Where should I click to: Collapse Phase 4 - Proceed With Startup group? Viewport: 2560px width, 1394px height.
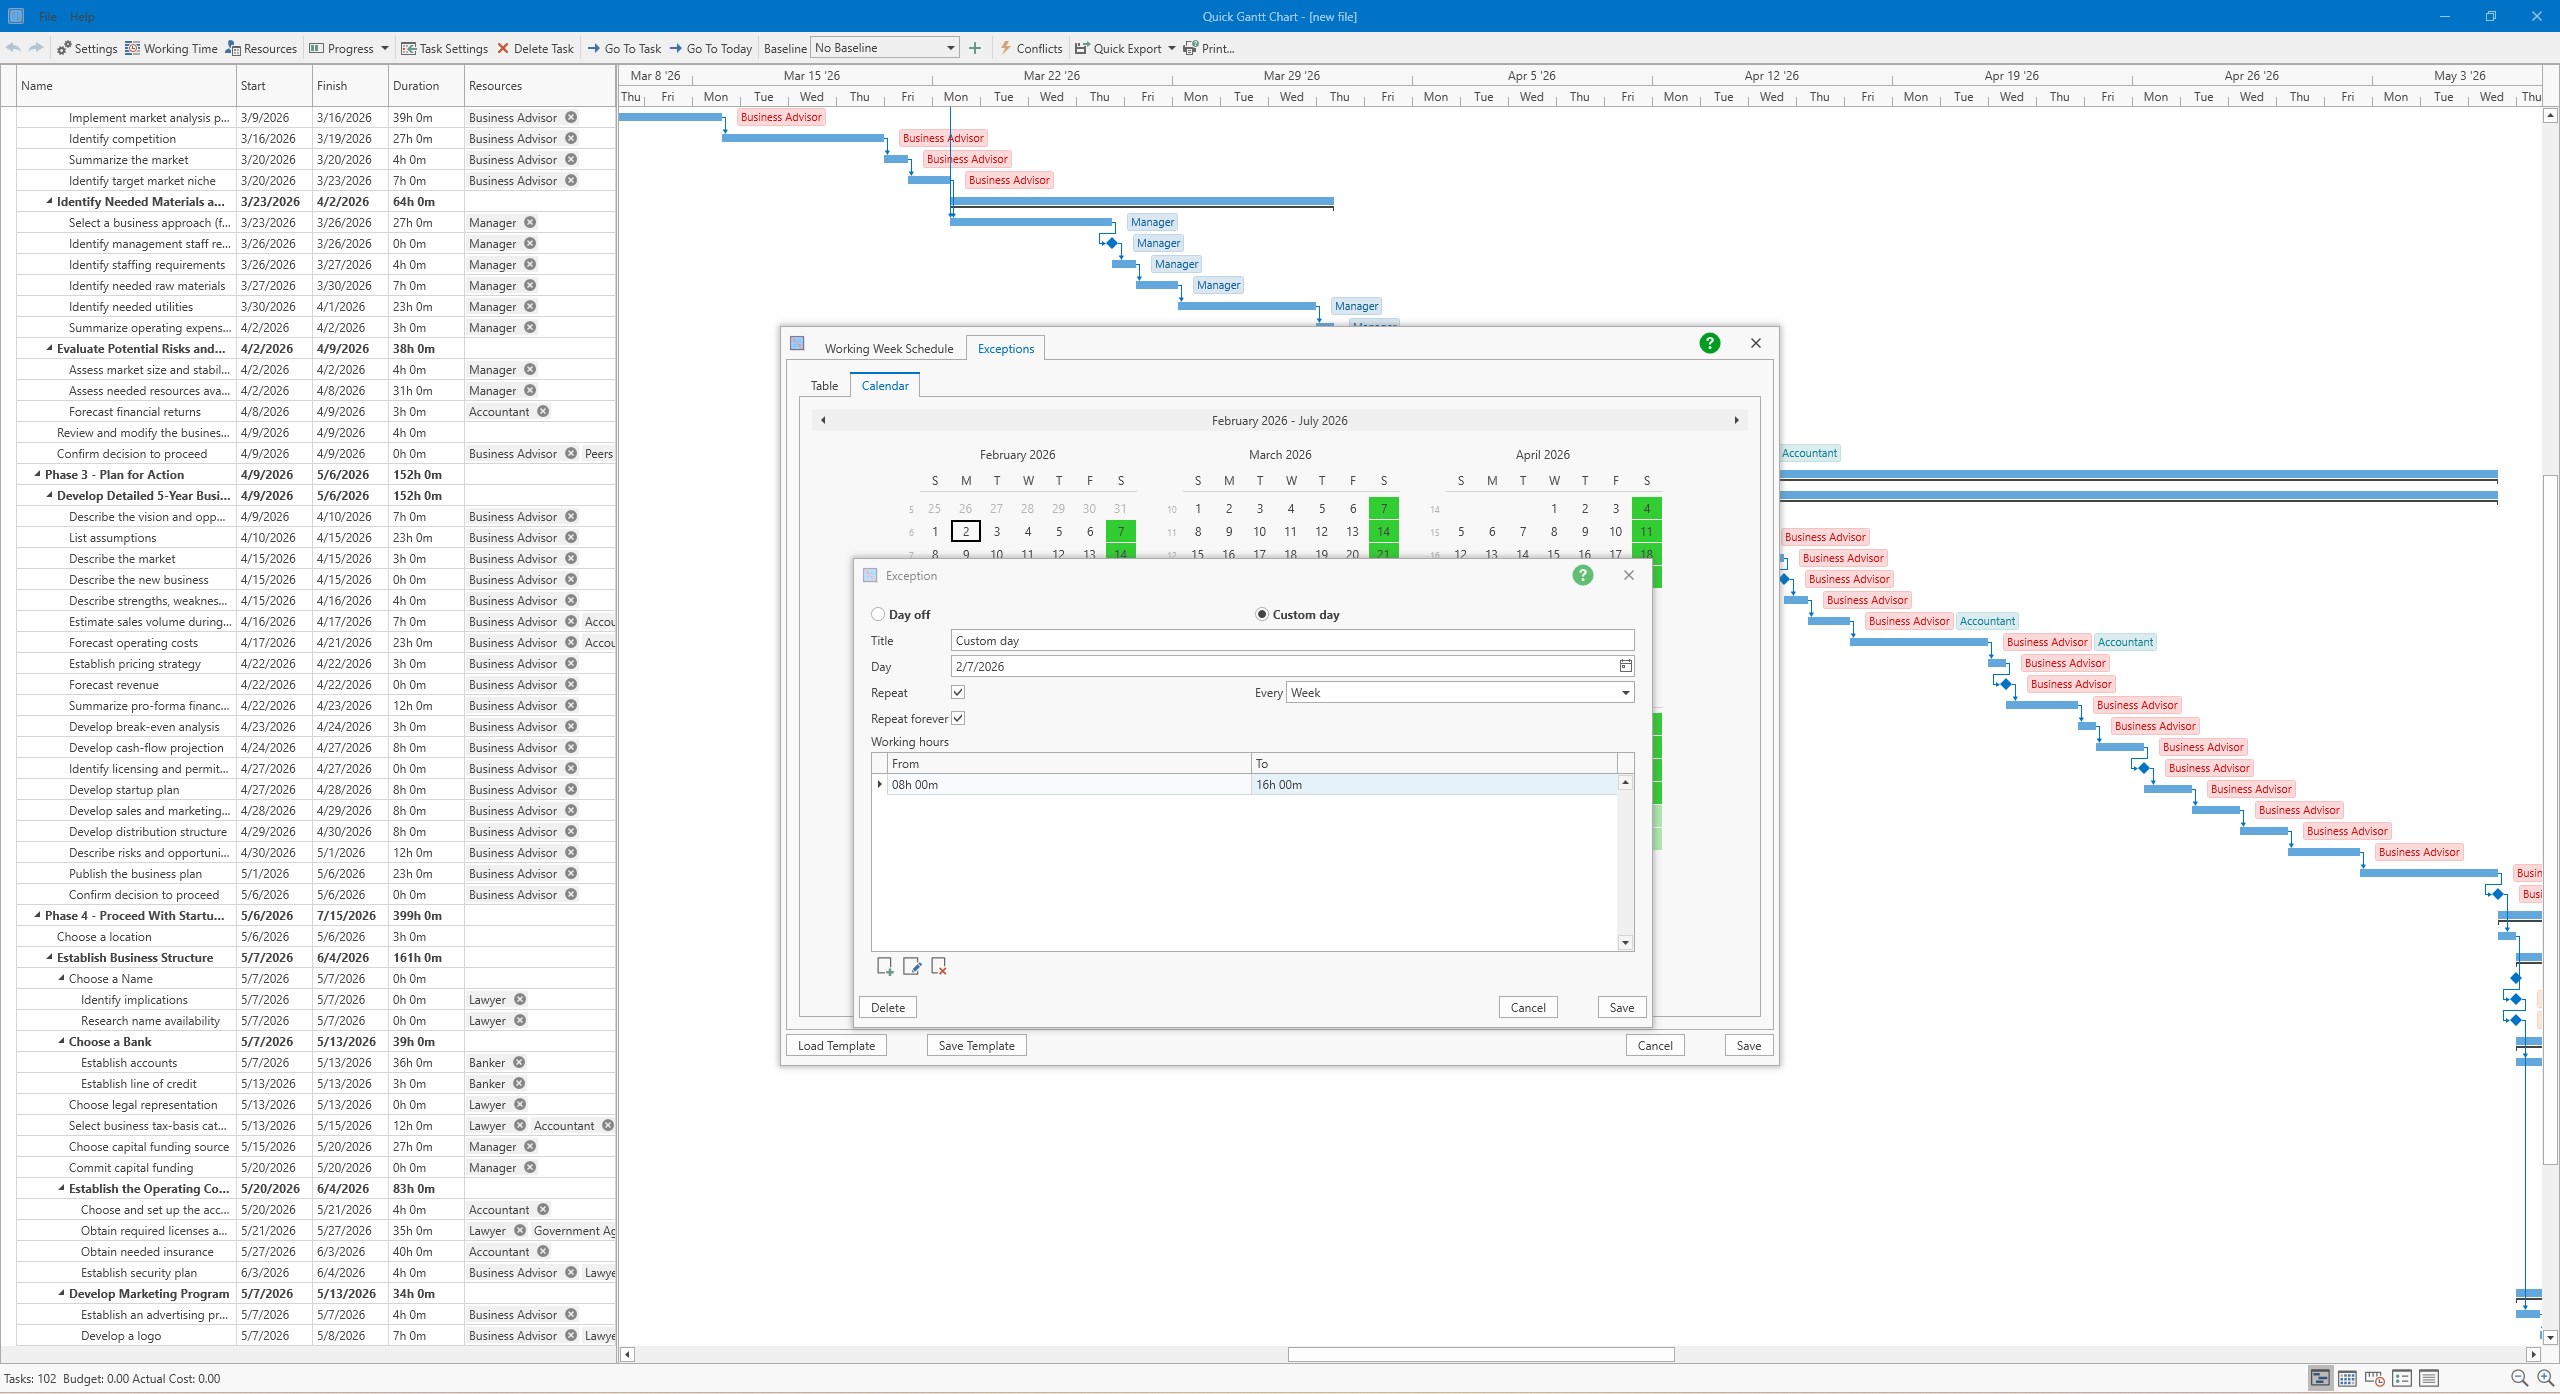[x=35, y=915]
